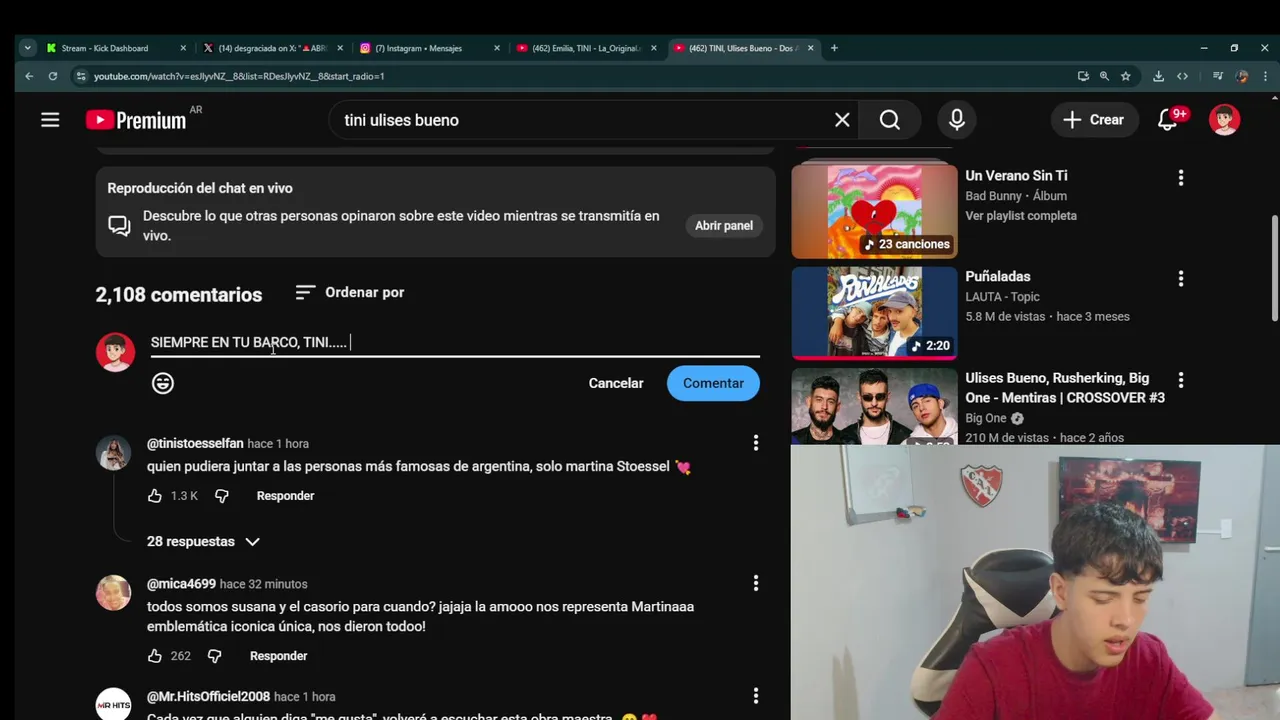Click the 'hace 32 minutos' comment timestamp
The width and height of the screenshot is (1280, 720).
[x=264, y=584]
